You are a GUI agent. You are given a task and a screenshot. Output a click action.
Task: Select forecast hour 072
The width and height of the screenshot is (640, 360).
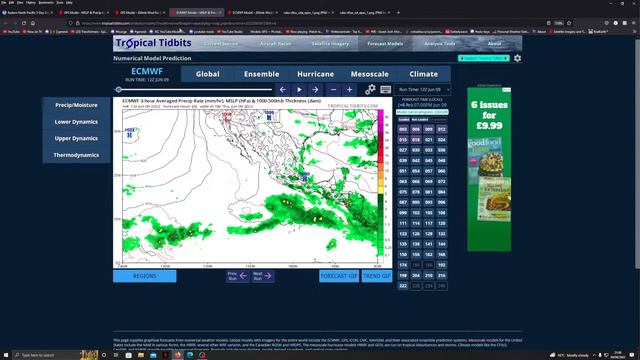441,181
